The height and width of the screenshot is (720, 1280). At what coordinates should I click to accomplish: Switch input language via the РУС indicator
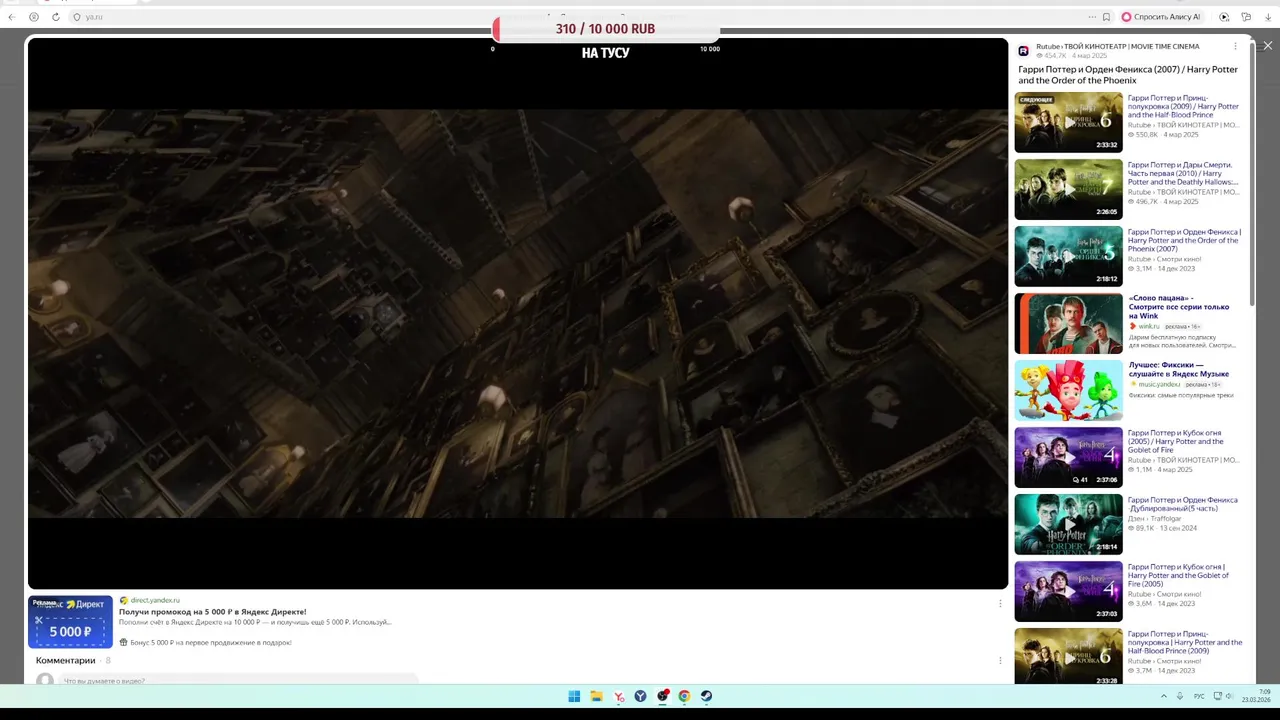[x=1199, y=696]
